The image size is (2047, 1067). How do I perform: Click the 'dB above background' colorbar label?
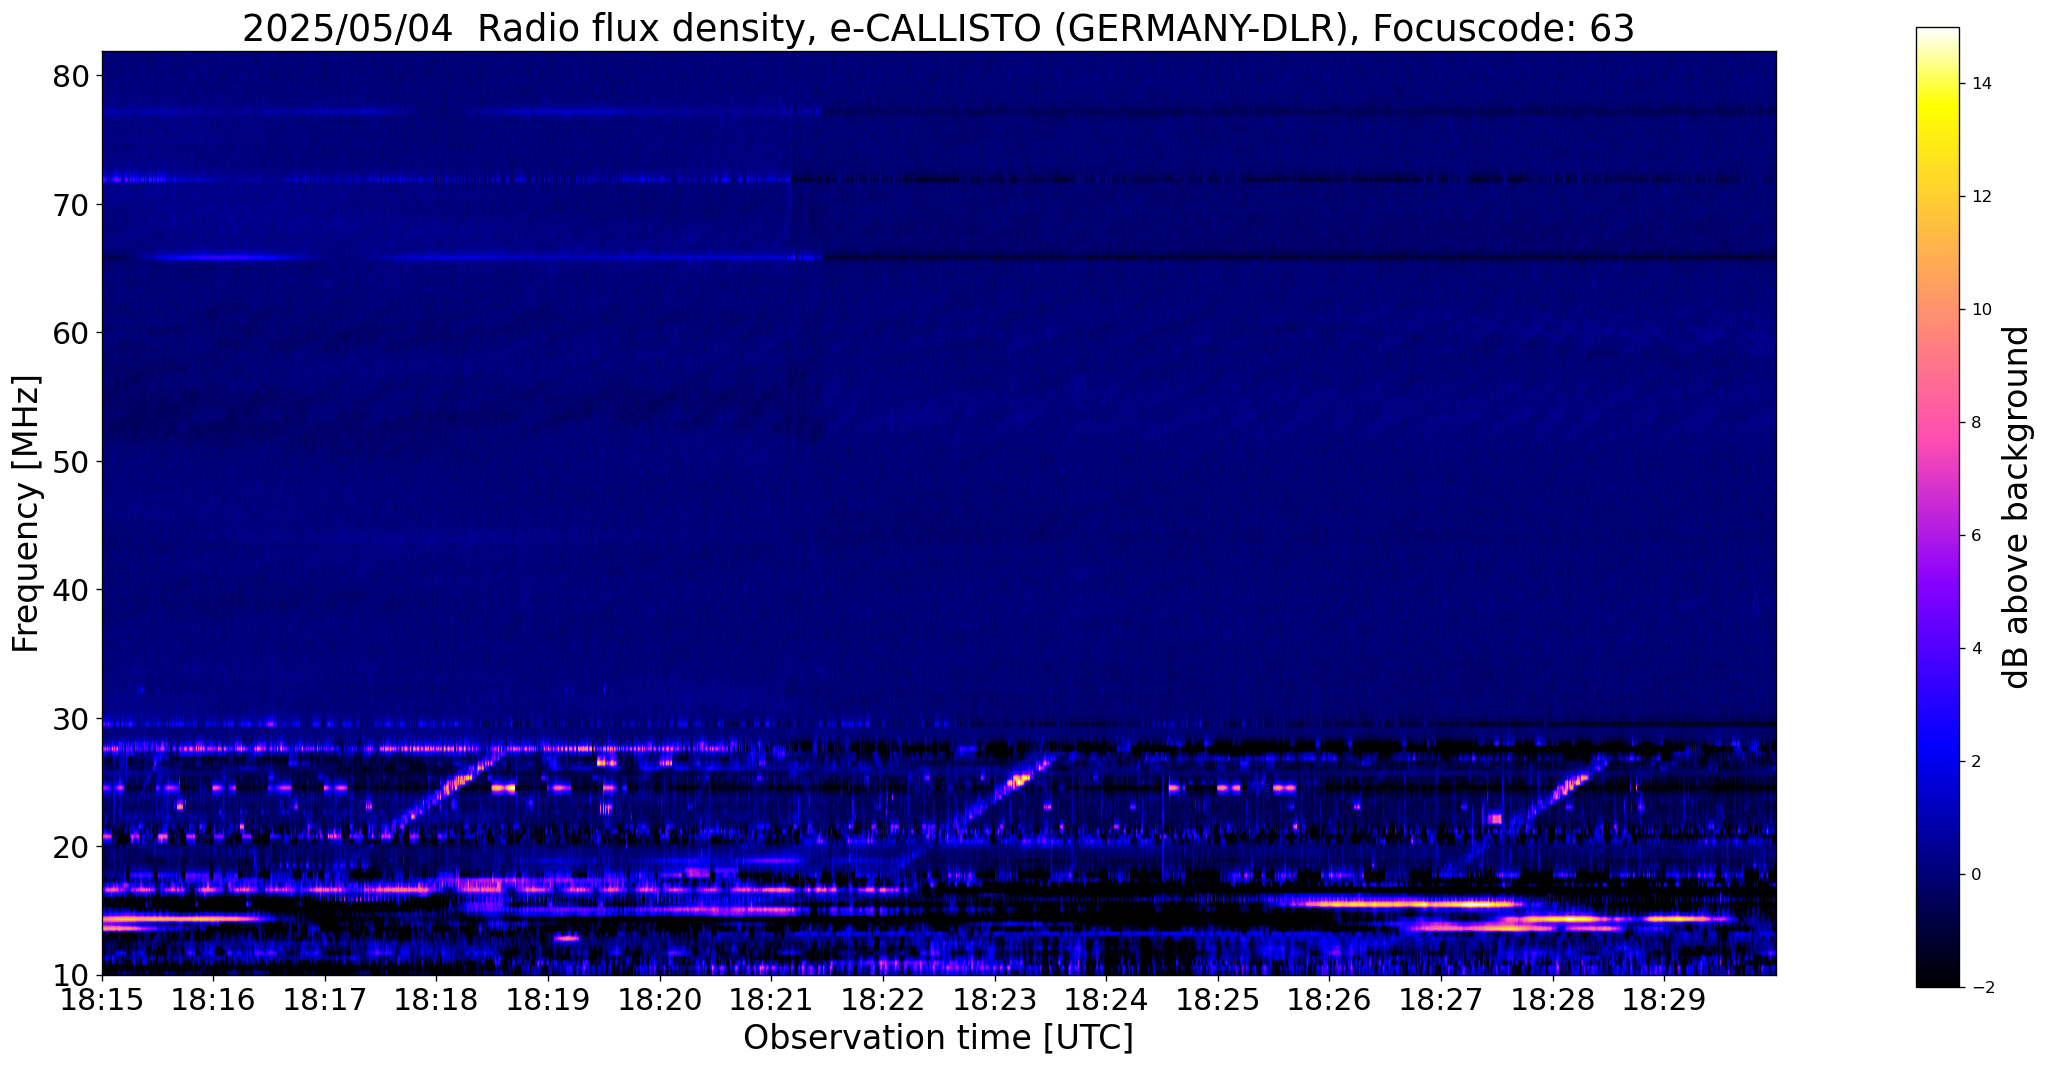coord(2017,507)
